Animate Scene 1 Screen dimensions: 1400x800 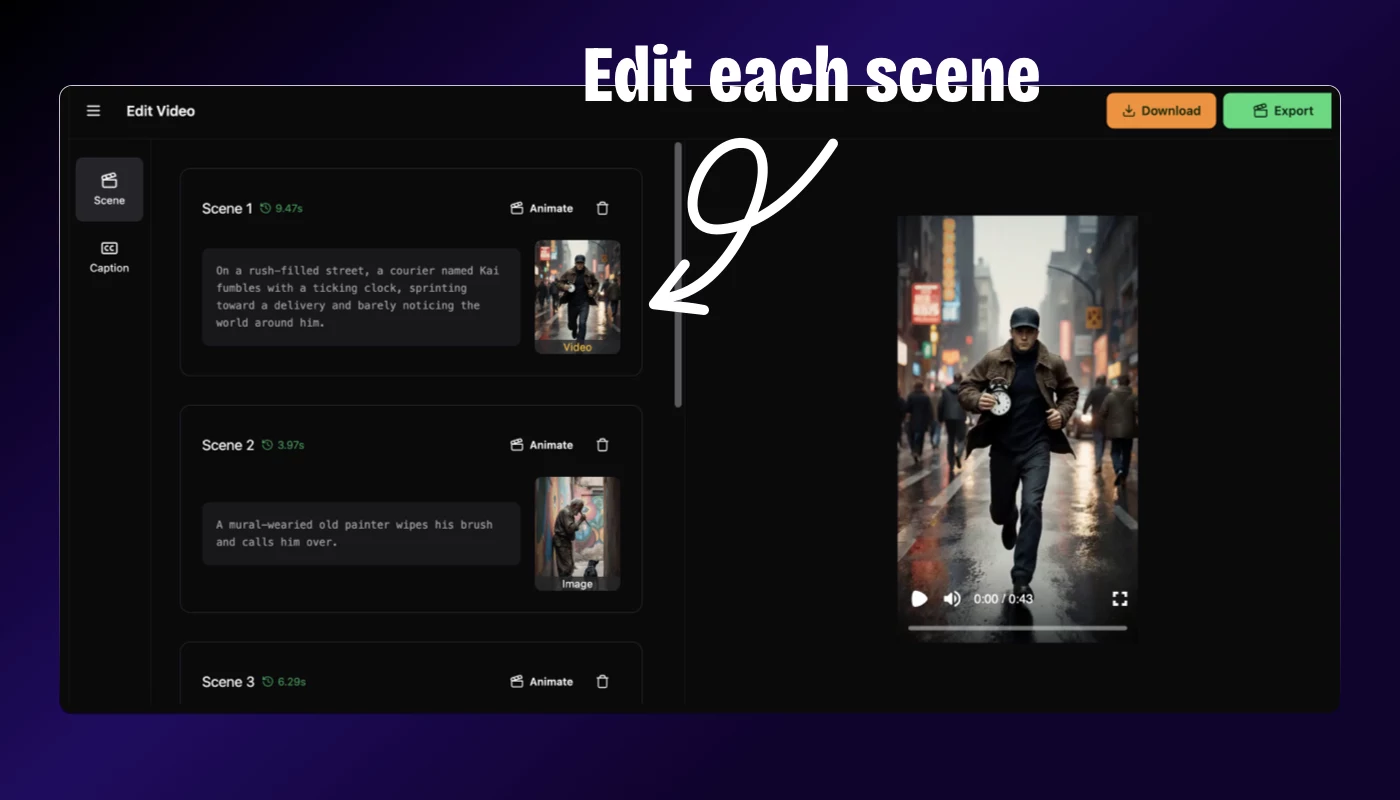pyautogui.click(x=541, y=208)
